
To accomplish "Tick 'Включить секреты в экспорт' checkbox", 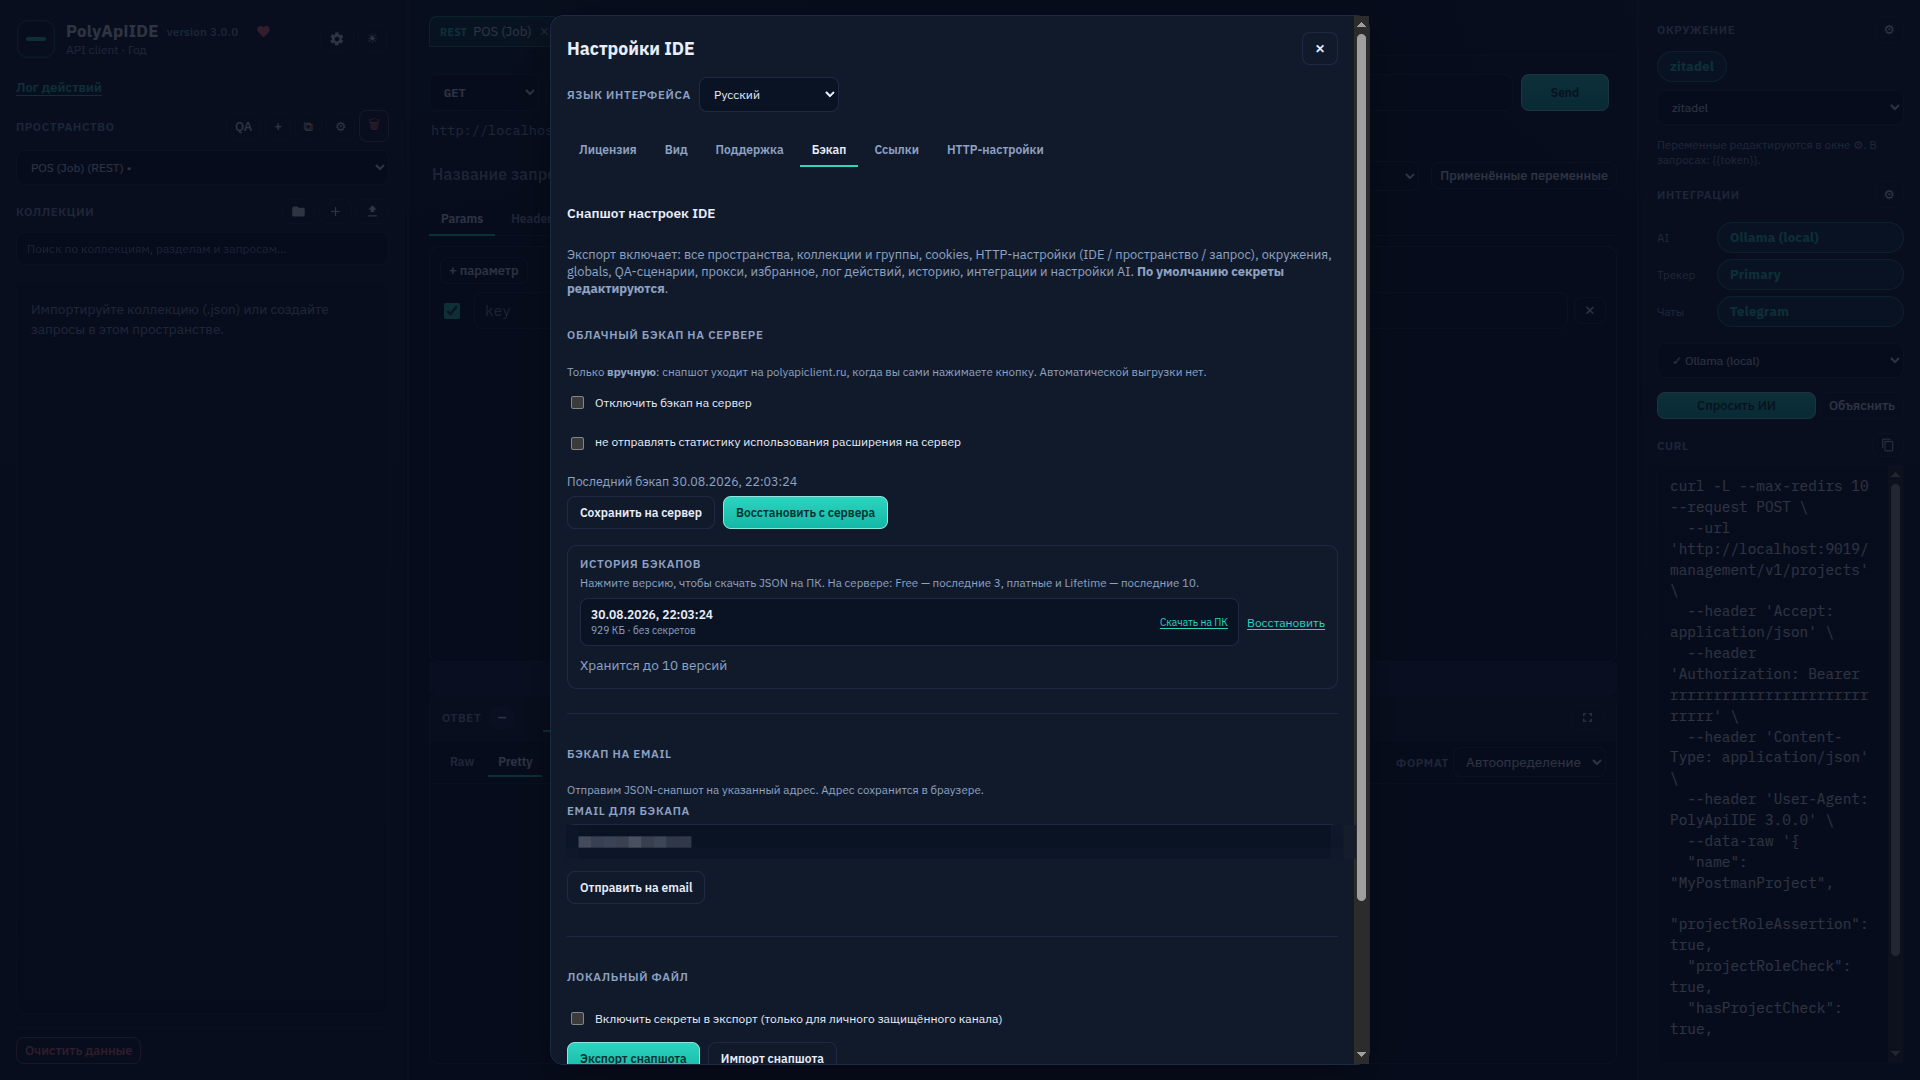I will pyautogui.click(x=577, y=1019).
